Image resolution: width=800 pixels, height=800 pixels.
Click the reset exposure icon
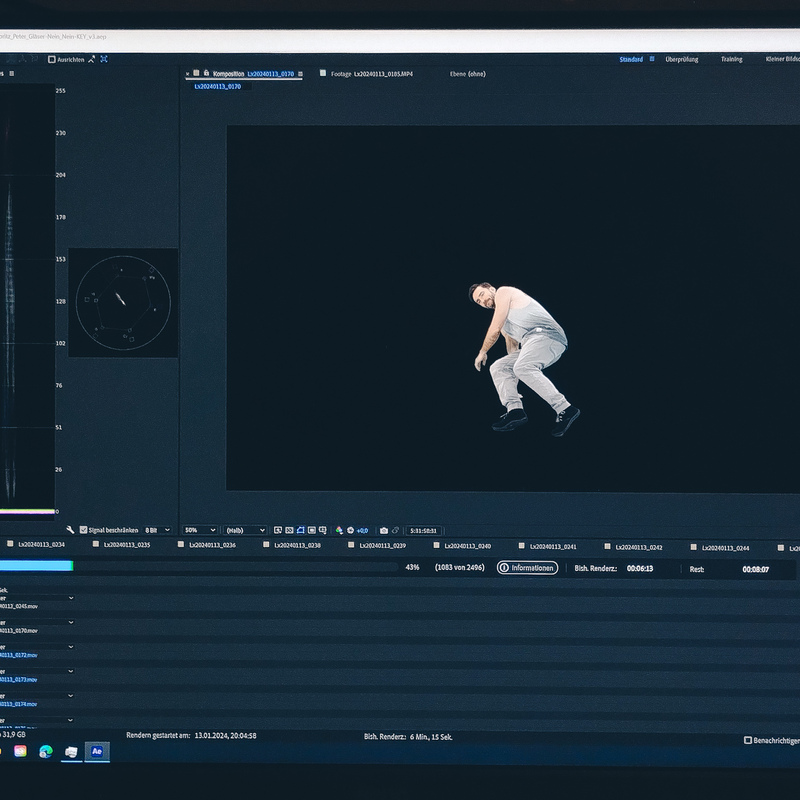coord(351,531)
